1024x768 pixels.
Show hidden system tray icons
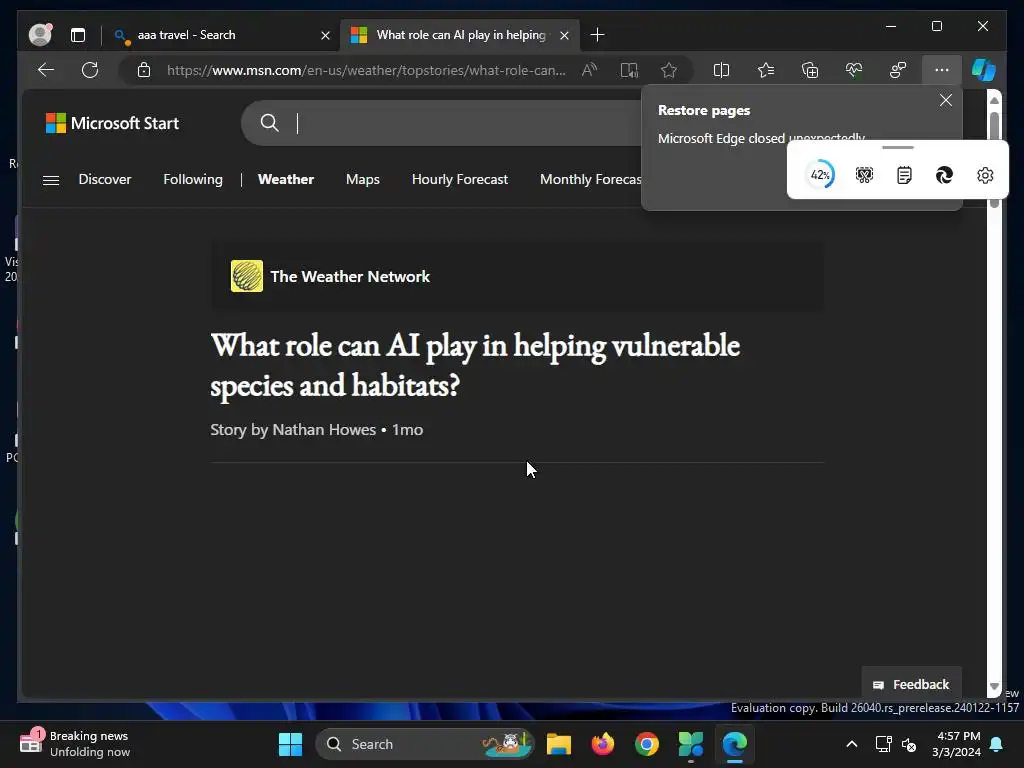[x=852, y=744]
